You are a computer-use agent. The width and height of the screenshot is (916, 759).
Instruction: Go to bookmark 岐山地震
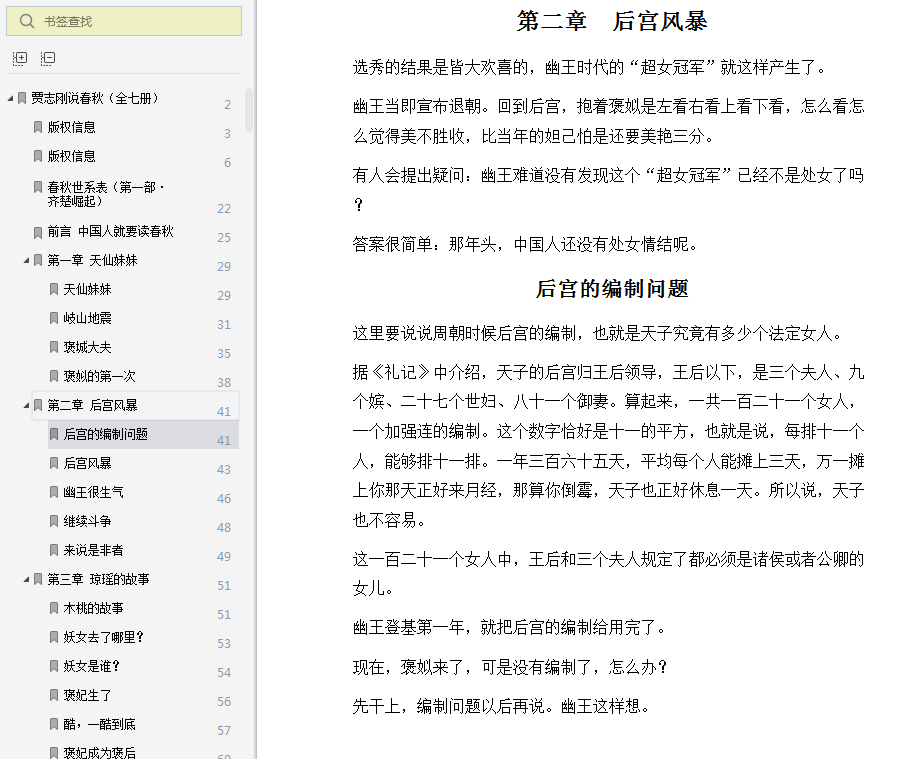[x=88, y=318]
